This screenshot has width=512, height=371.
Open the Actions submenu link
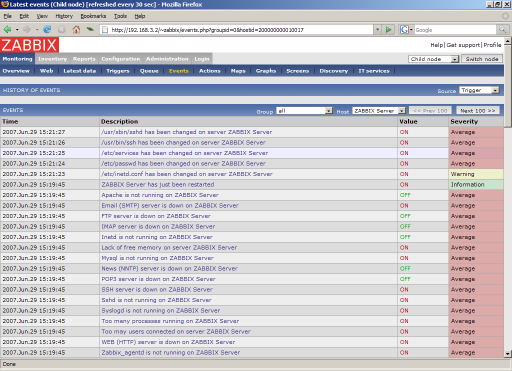(x=210, y=71)
